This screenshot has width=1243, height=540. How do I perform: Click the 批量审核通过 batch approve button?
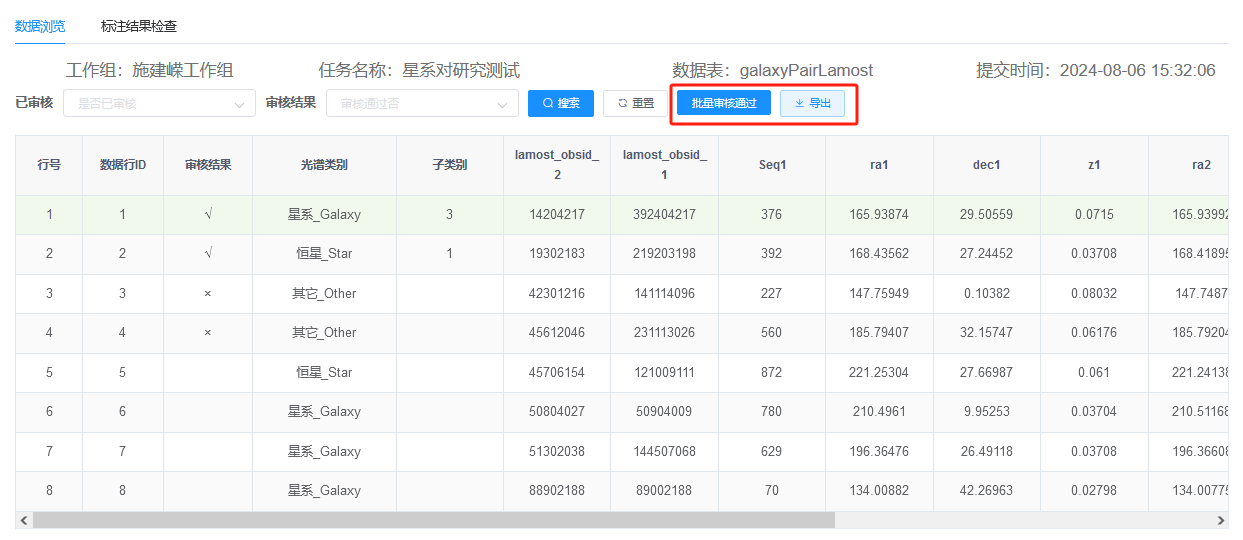pos(724,103)
